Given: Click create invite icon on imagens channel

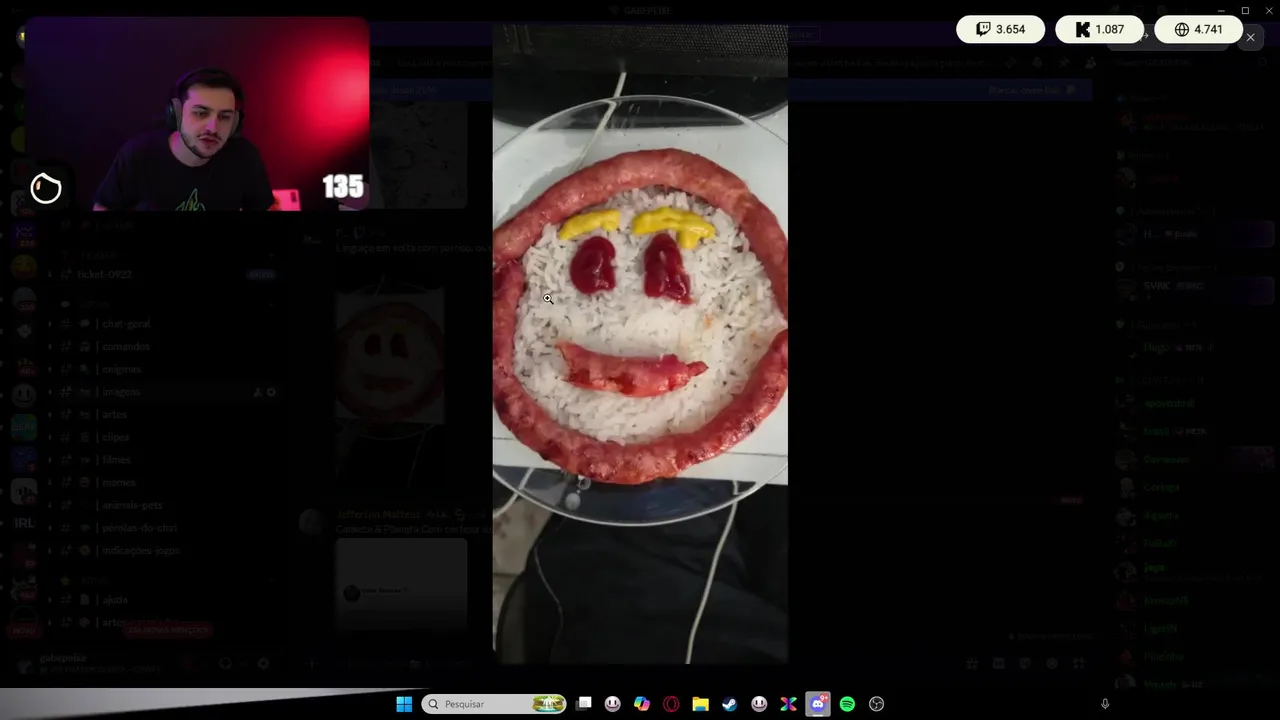Looking at the screenshot, I should click(x=257, y=392).
